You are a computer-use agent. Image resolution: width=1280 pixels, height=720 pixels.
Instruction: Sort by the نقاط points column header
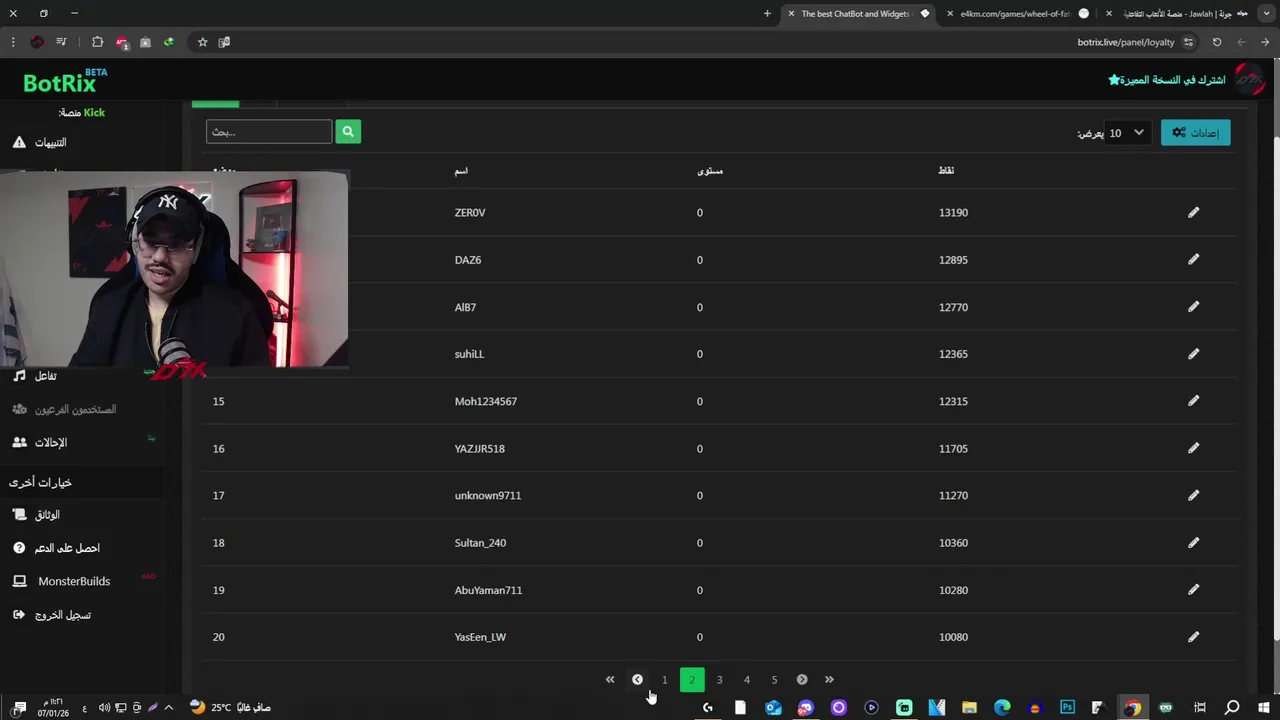pos(946,171)
